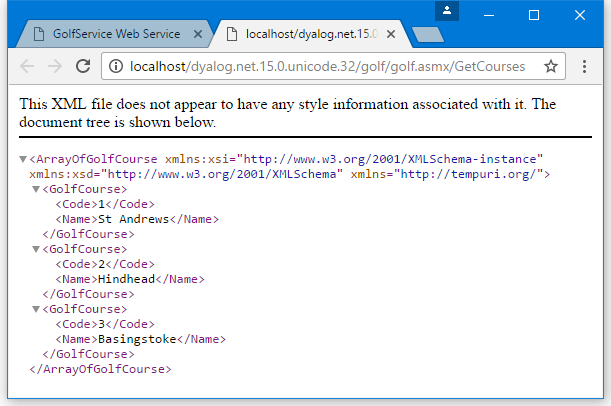Bookmark this page with the star icon

[550, 67]
